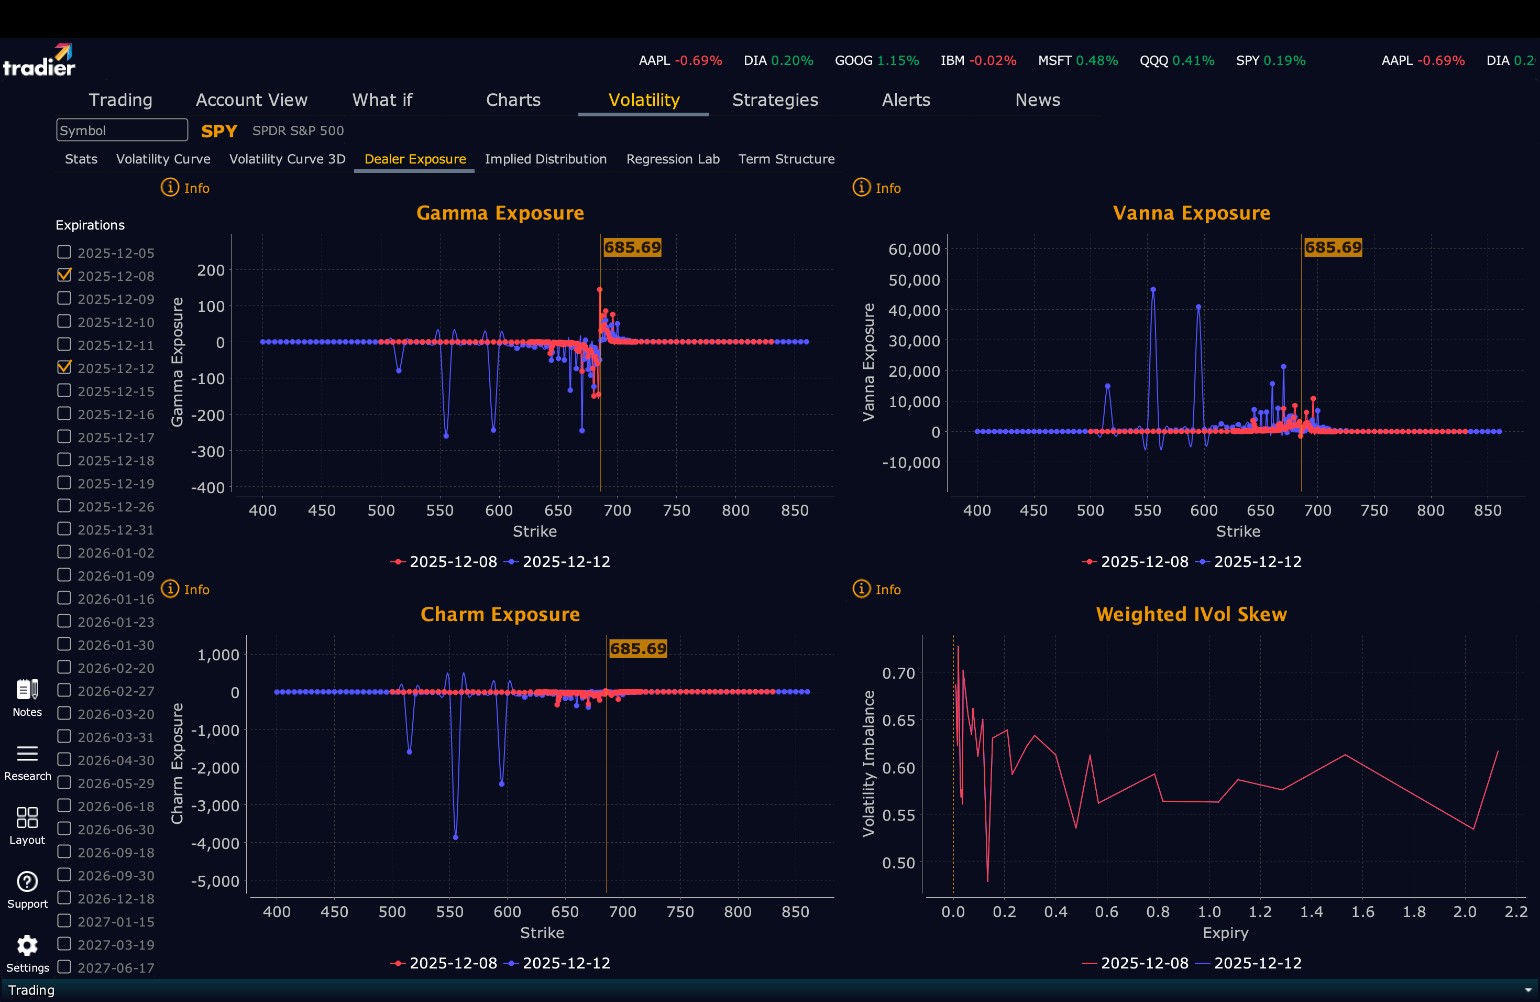Image resolution: width=1540 pixels, height=1002 pixels.
Task: Uncheck the 2025-12-08 expiration
Action: coord(64,275)
